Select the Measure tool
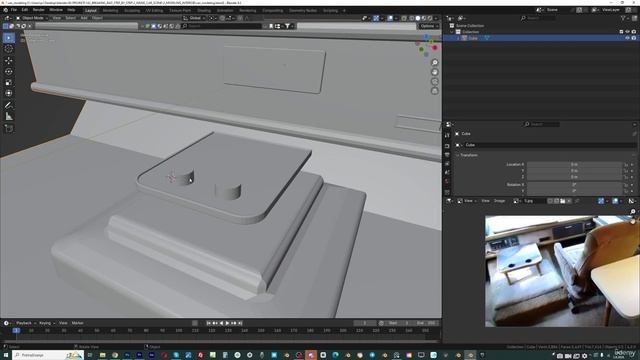640x360 pixels. pos(9,117)
